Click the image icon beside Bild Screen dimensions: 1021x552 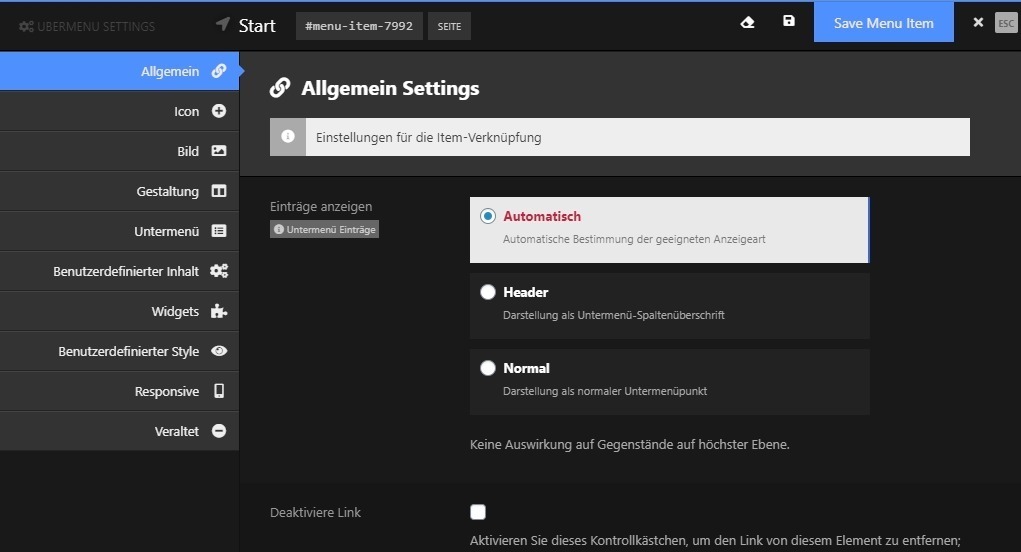coord(219,151)
